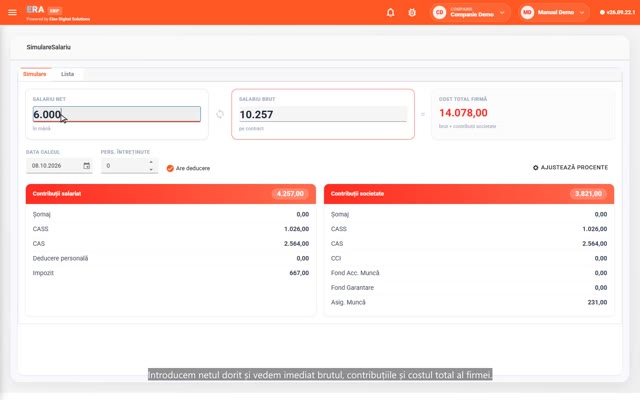
Task: Click the version v26.09.22.1 indicator
Action: click(x=617, y=12)
